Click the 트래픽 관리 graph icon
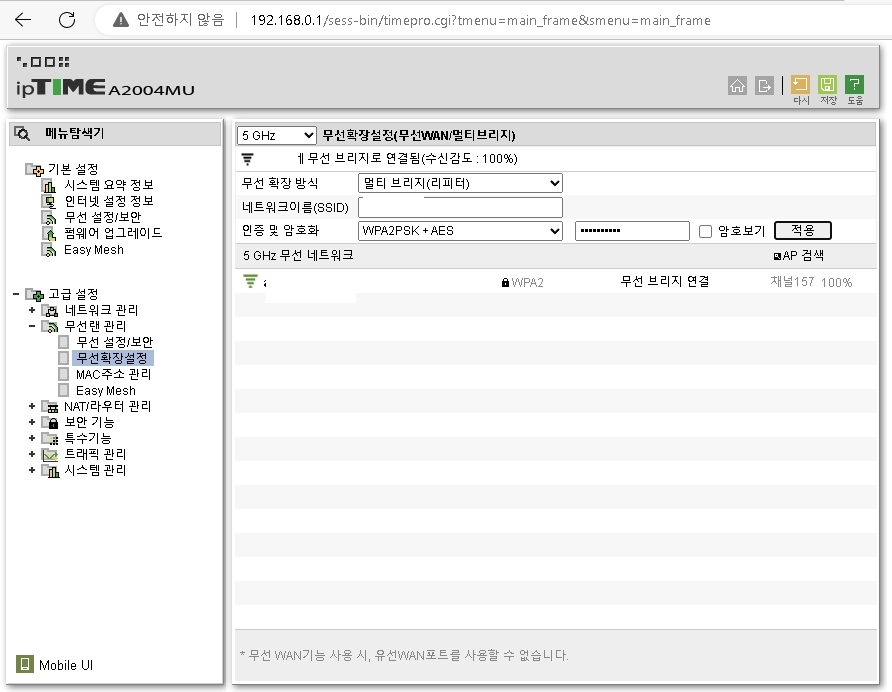Screen dimensions: 892x692 [50, 455]
